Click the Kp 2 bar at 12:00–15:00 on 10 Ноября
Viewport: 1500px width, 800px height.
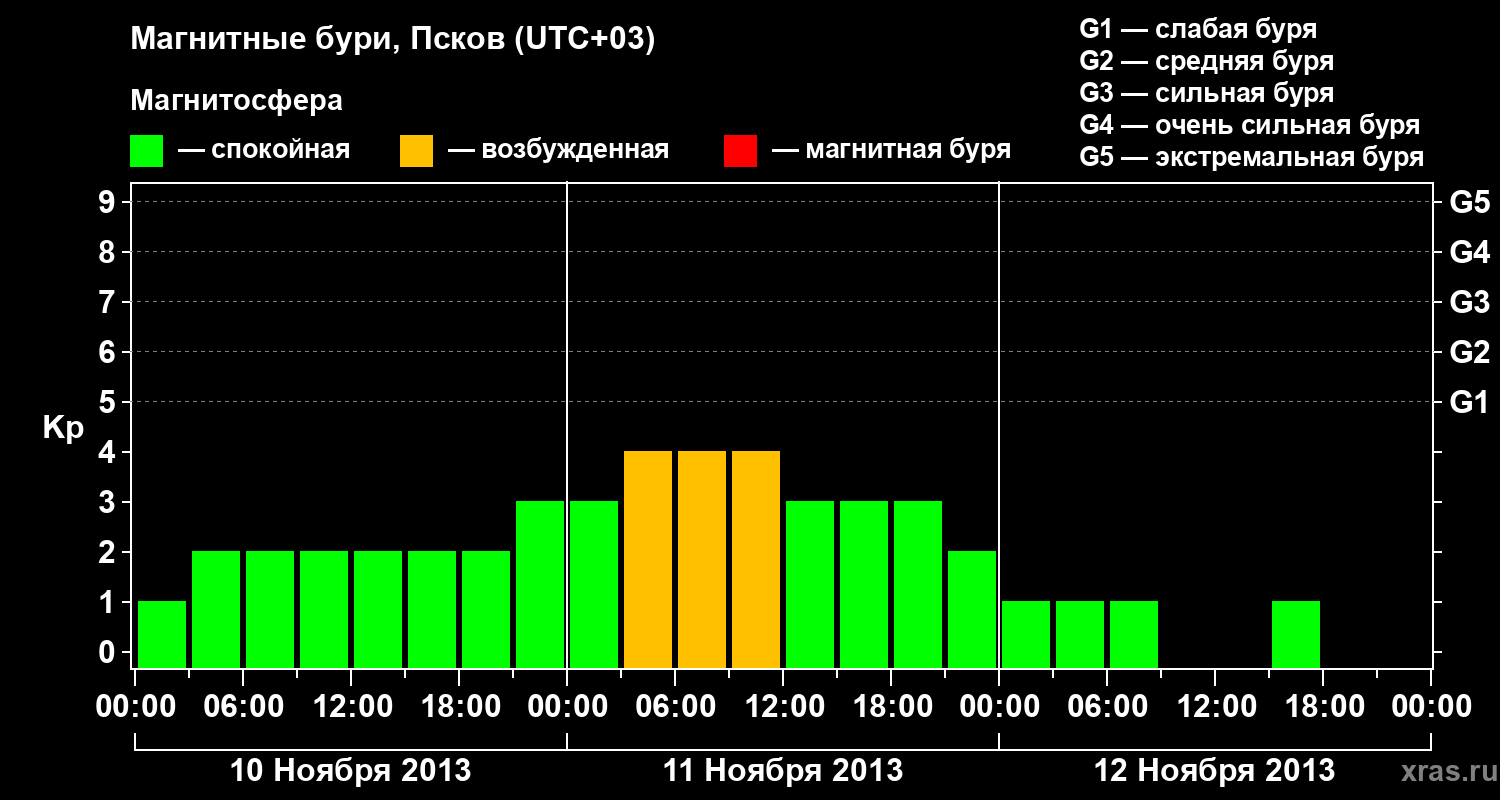point(378,609)
